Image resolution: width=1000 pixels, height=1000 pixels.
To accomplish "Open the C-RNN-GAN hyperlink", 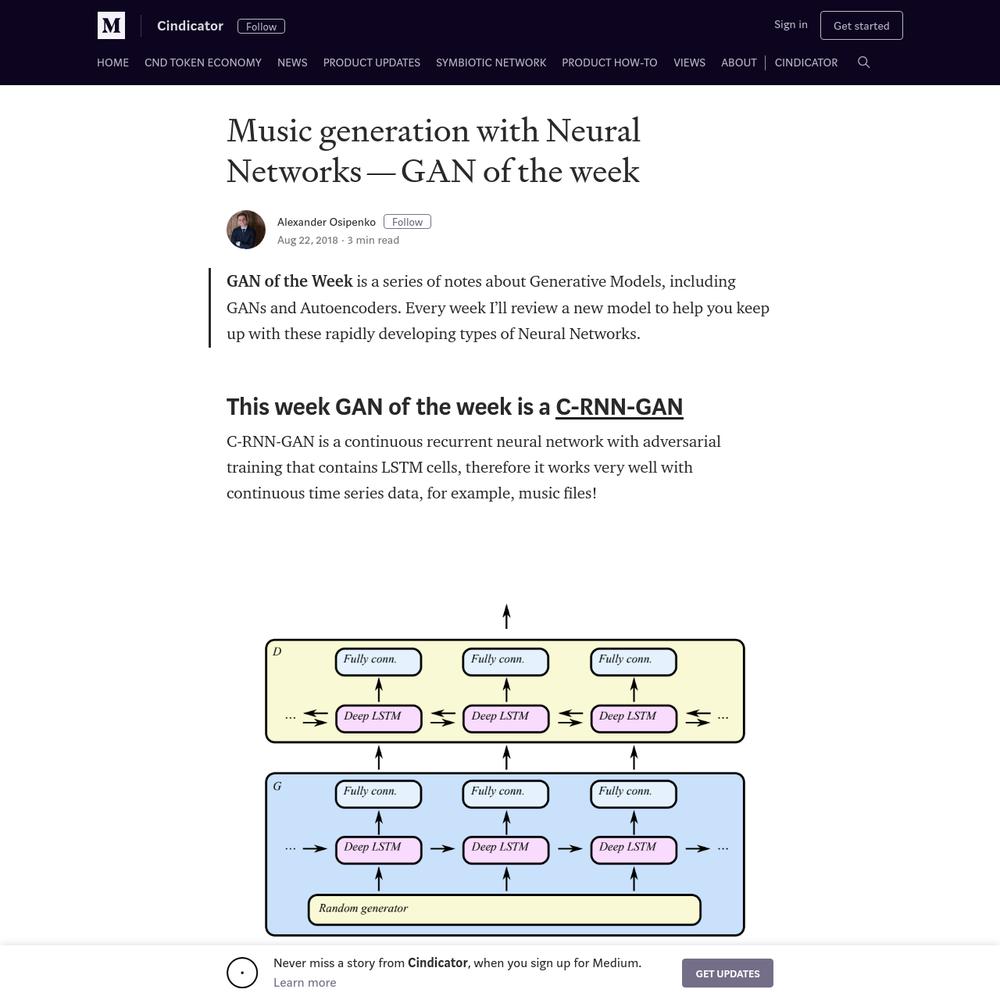I will point(619,407).
